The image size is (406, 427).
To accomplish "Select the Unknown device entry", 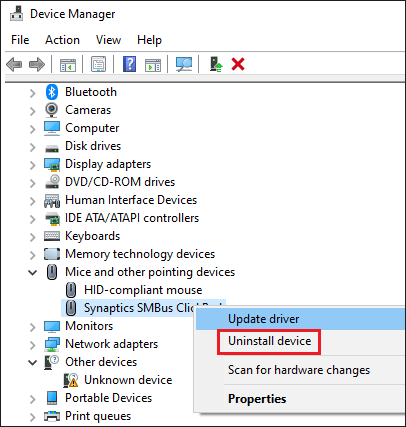I will click(128, 380).
